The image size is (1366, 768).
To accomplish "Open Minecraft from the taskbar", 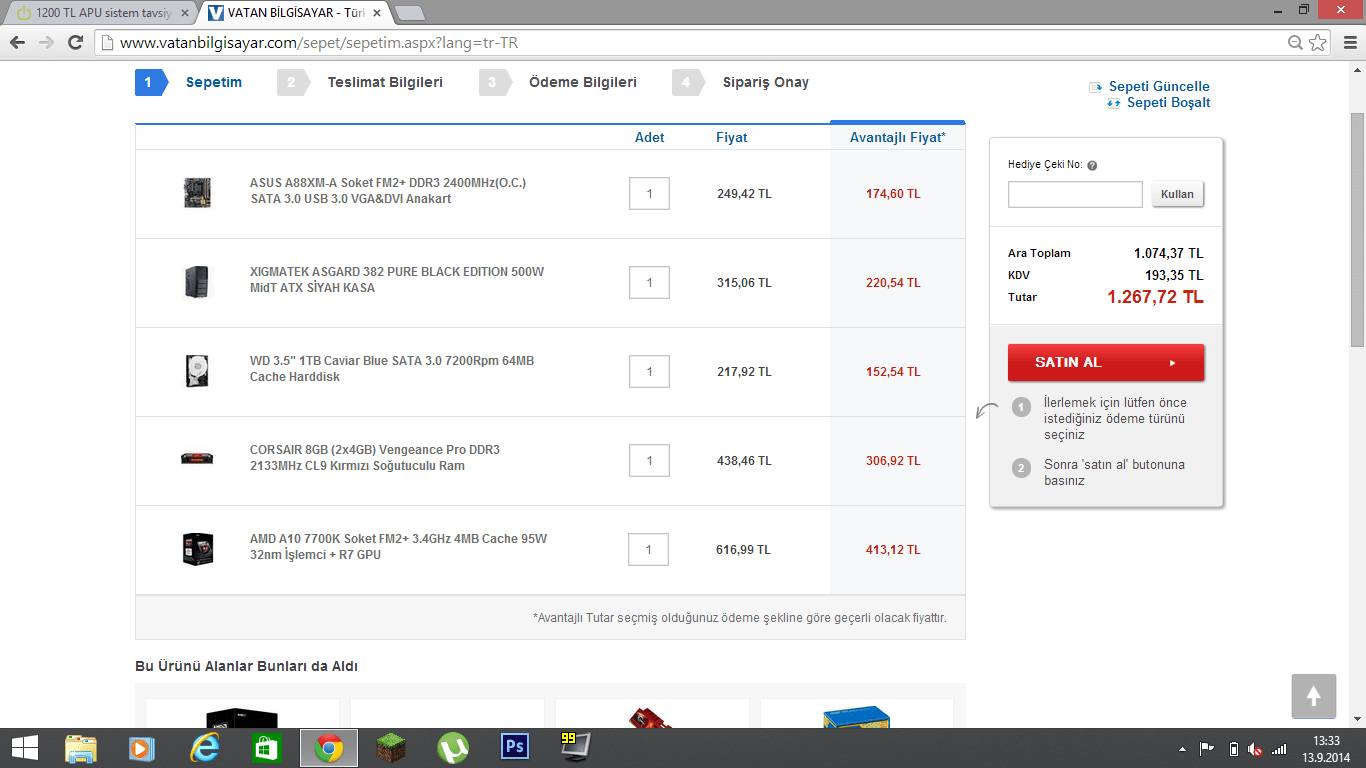I will [x=391, y=748].
